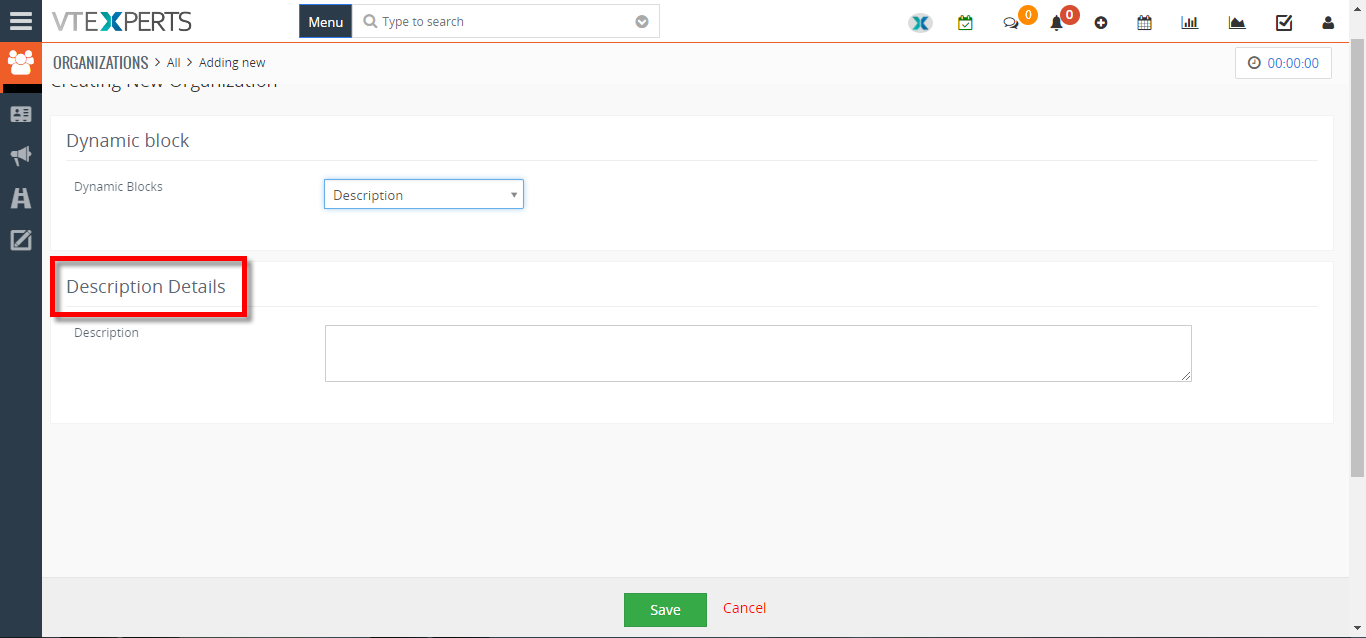
Task: Open the notifications bell icon
Action: [1056, 23]
